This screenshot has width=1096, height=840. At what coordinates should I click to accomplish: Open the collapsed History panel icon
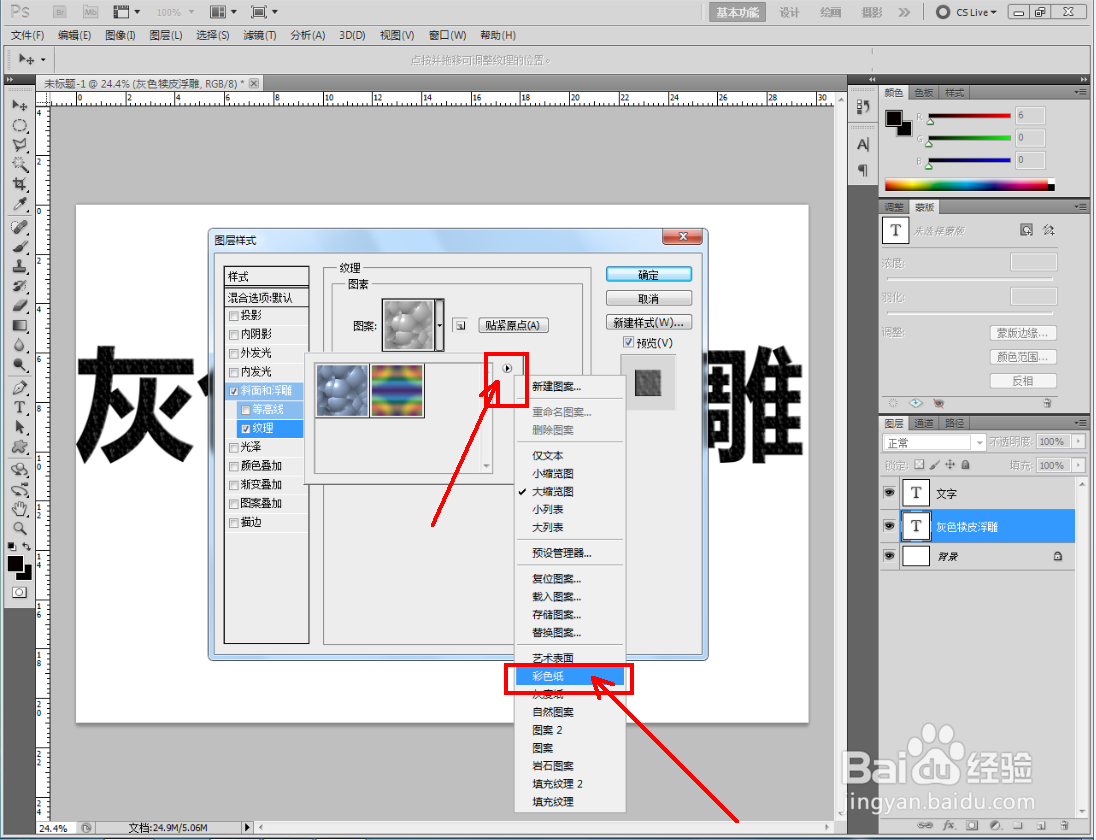point(863,107)
